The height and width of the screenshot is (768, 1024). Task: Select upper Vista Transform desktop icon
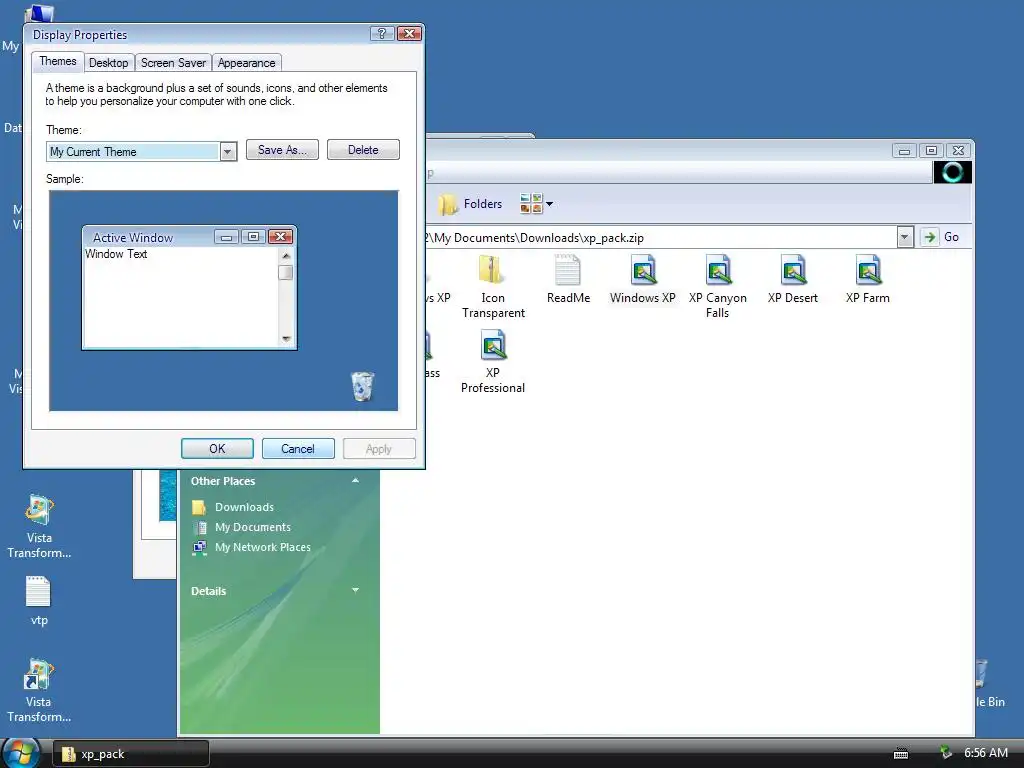tap(39, 527)
